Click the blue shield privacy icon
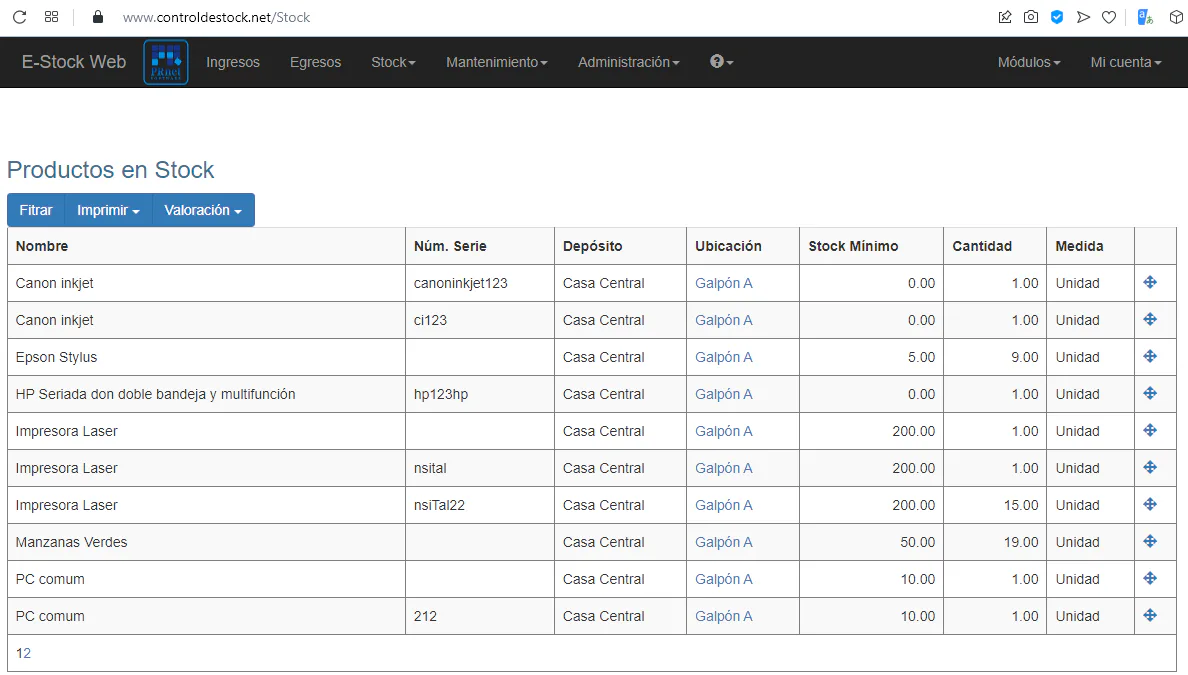The image size is (1188, 675). tap(1057, 17)
